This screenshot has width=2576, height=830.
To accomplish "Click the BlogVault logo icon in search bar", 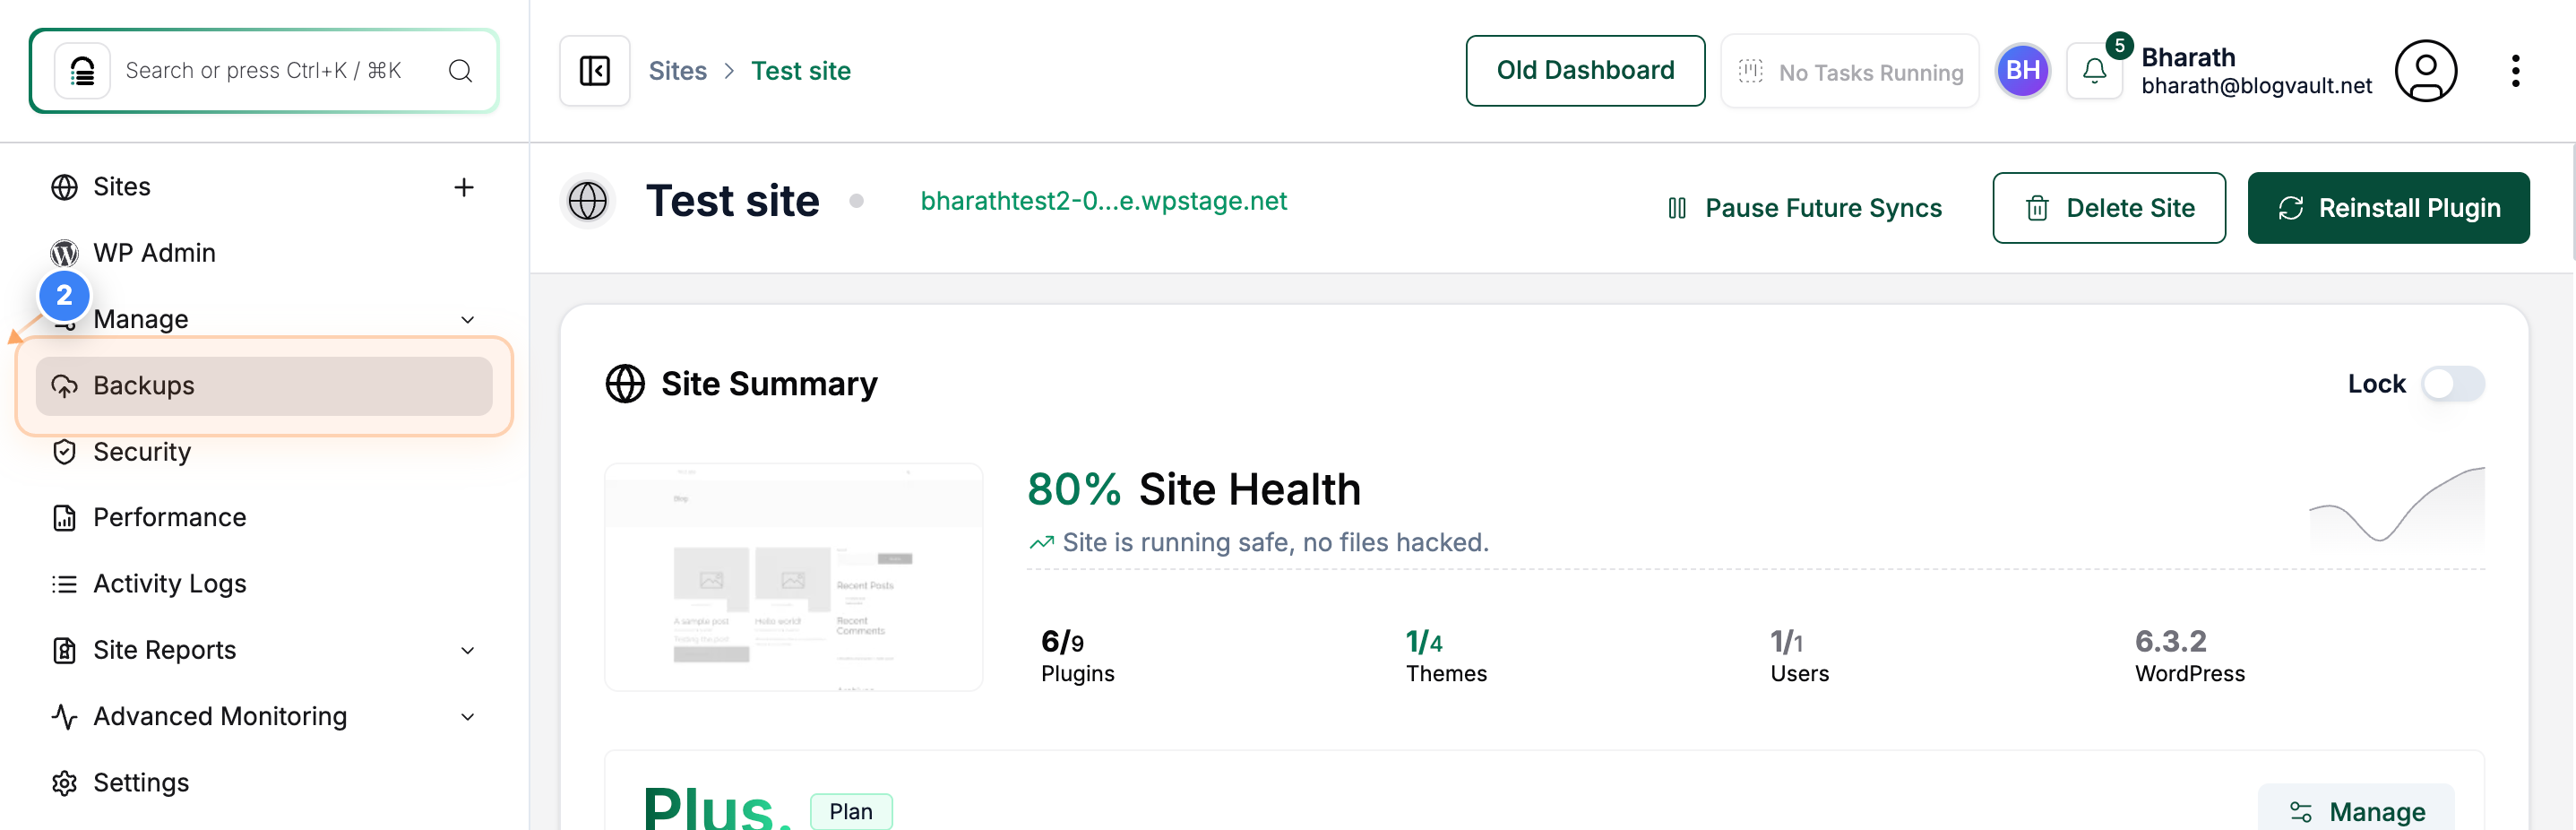I will [x=82, y=71].
